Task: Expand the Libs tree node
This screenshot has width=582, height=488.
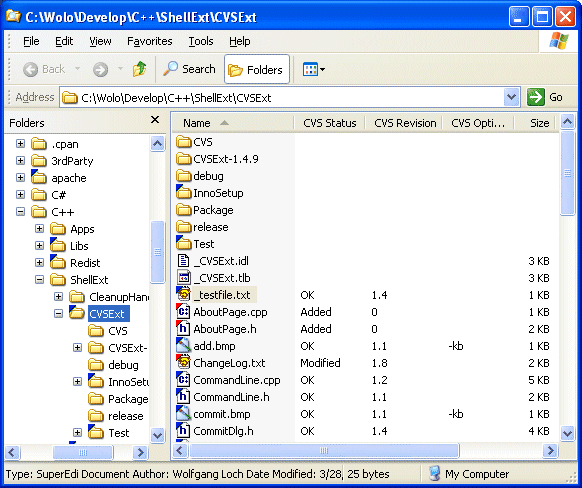Action: 39,246
